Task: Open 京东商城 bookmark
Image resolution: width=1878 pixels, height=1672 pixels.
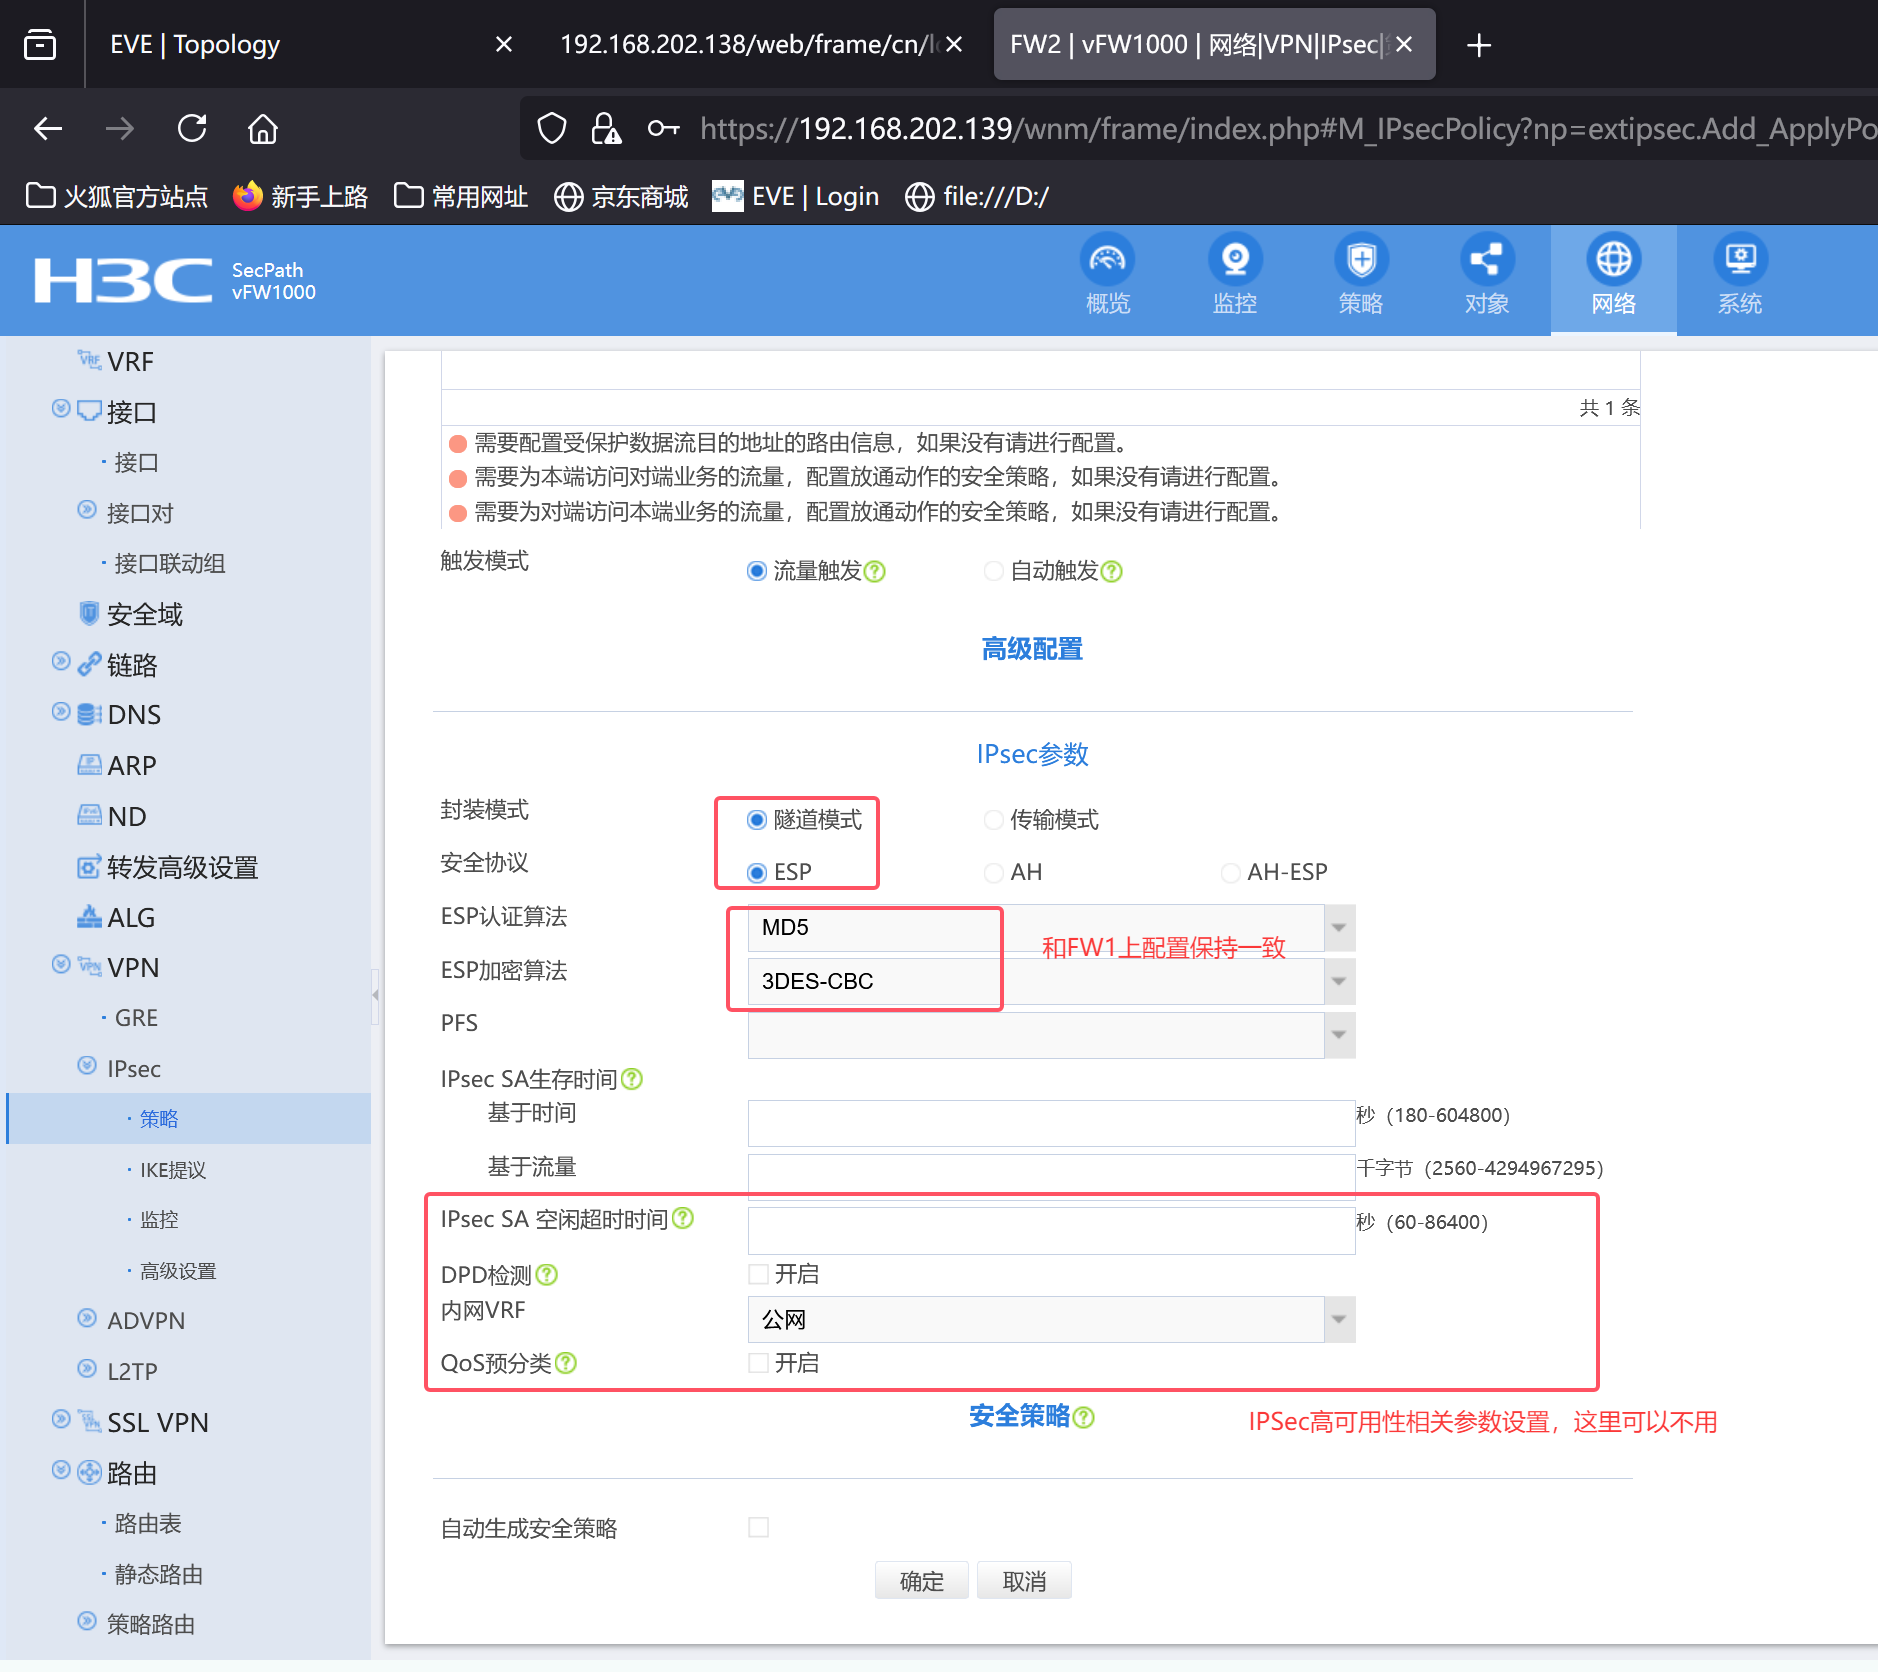Action: tap(622, 196)
